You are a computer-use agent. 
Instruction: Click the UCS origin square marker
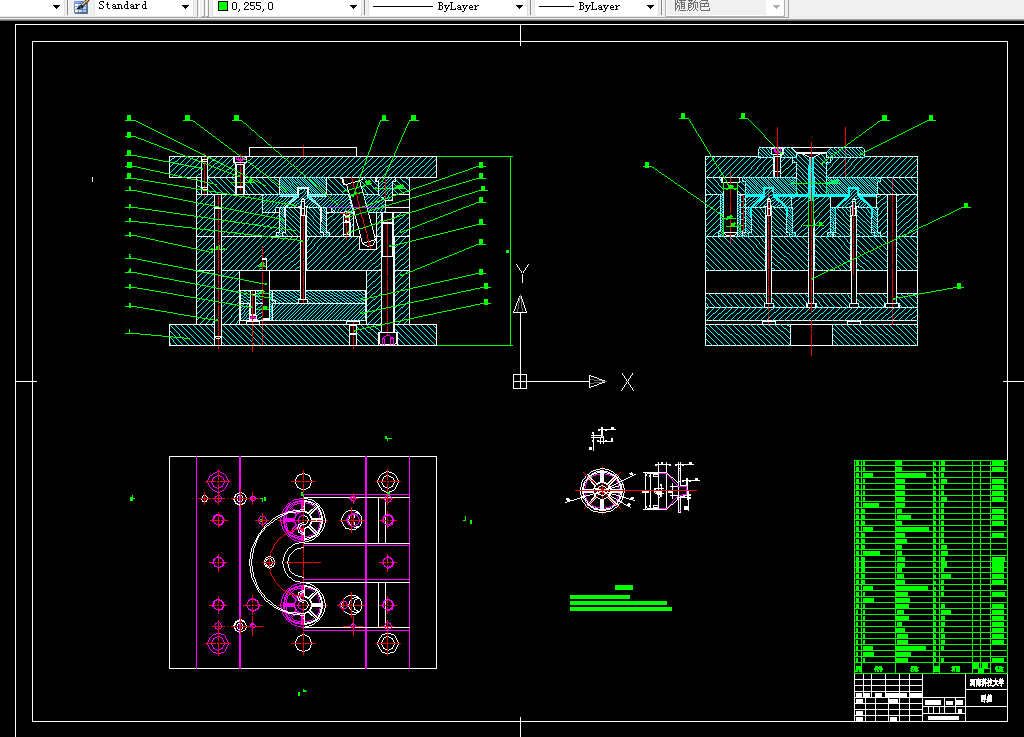coord(520,381)
